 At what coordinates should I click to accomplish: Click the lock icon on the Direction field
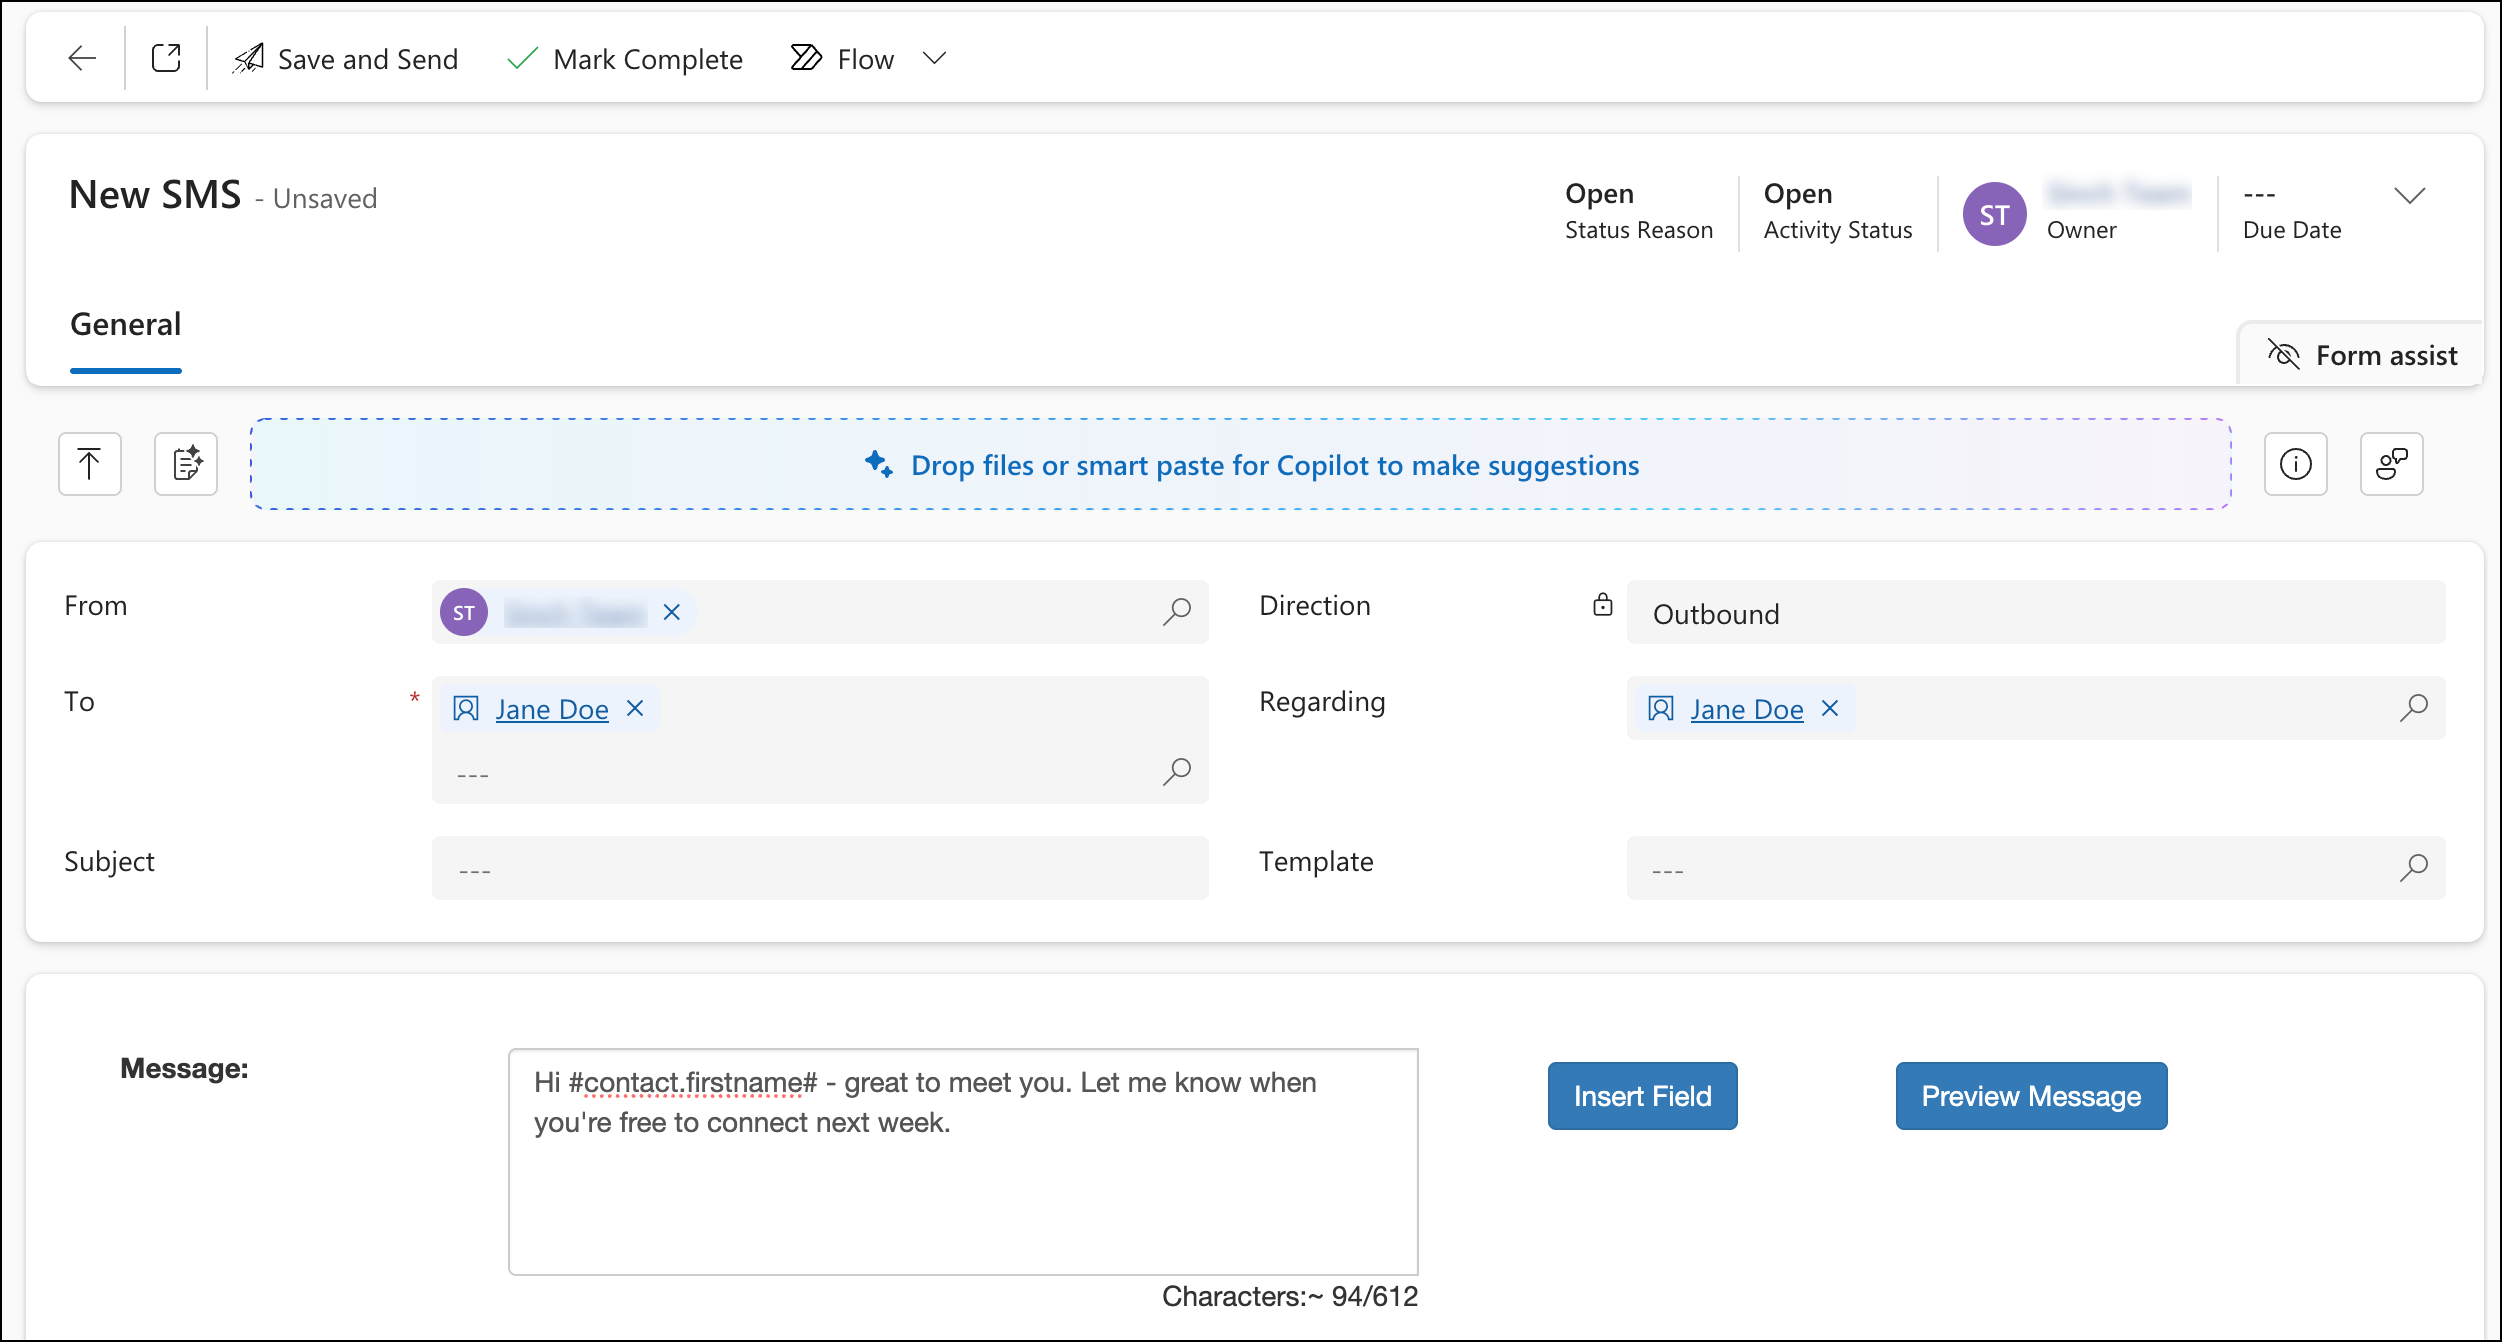tap(1603, 605)
